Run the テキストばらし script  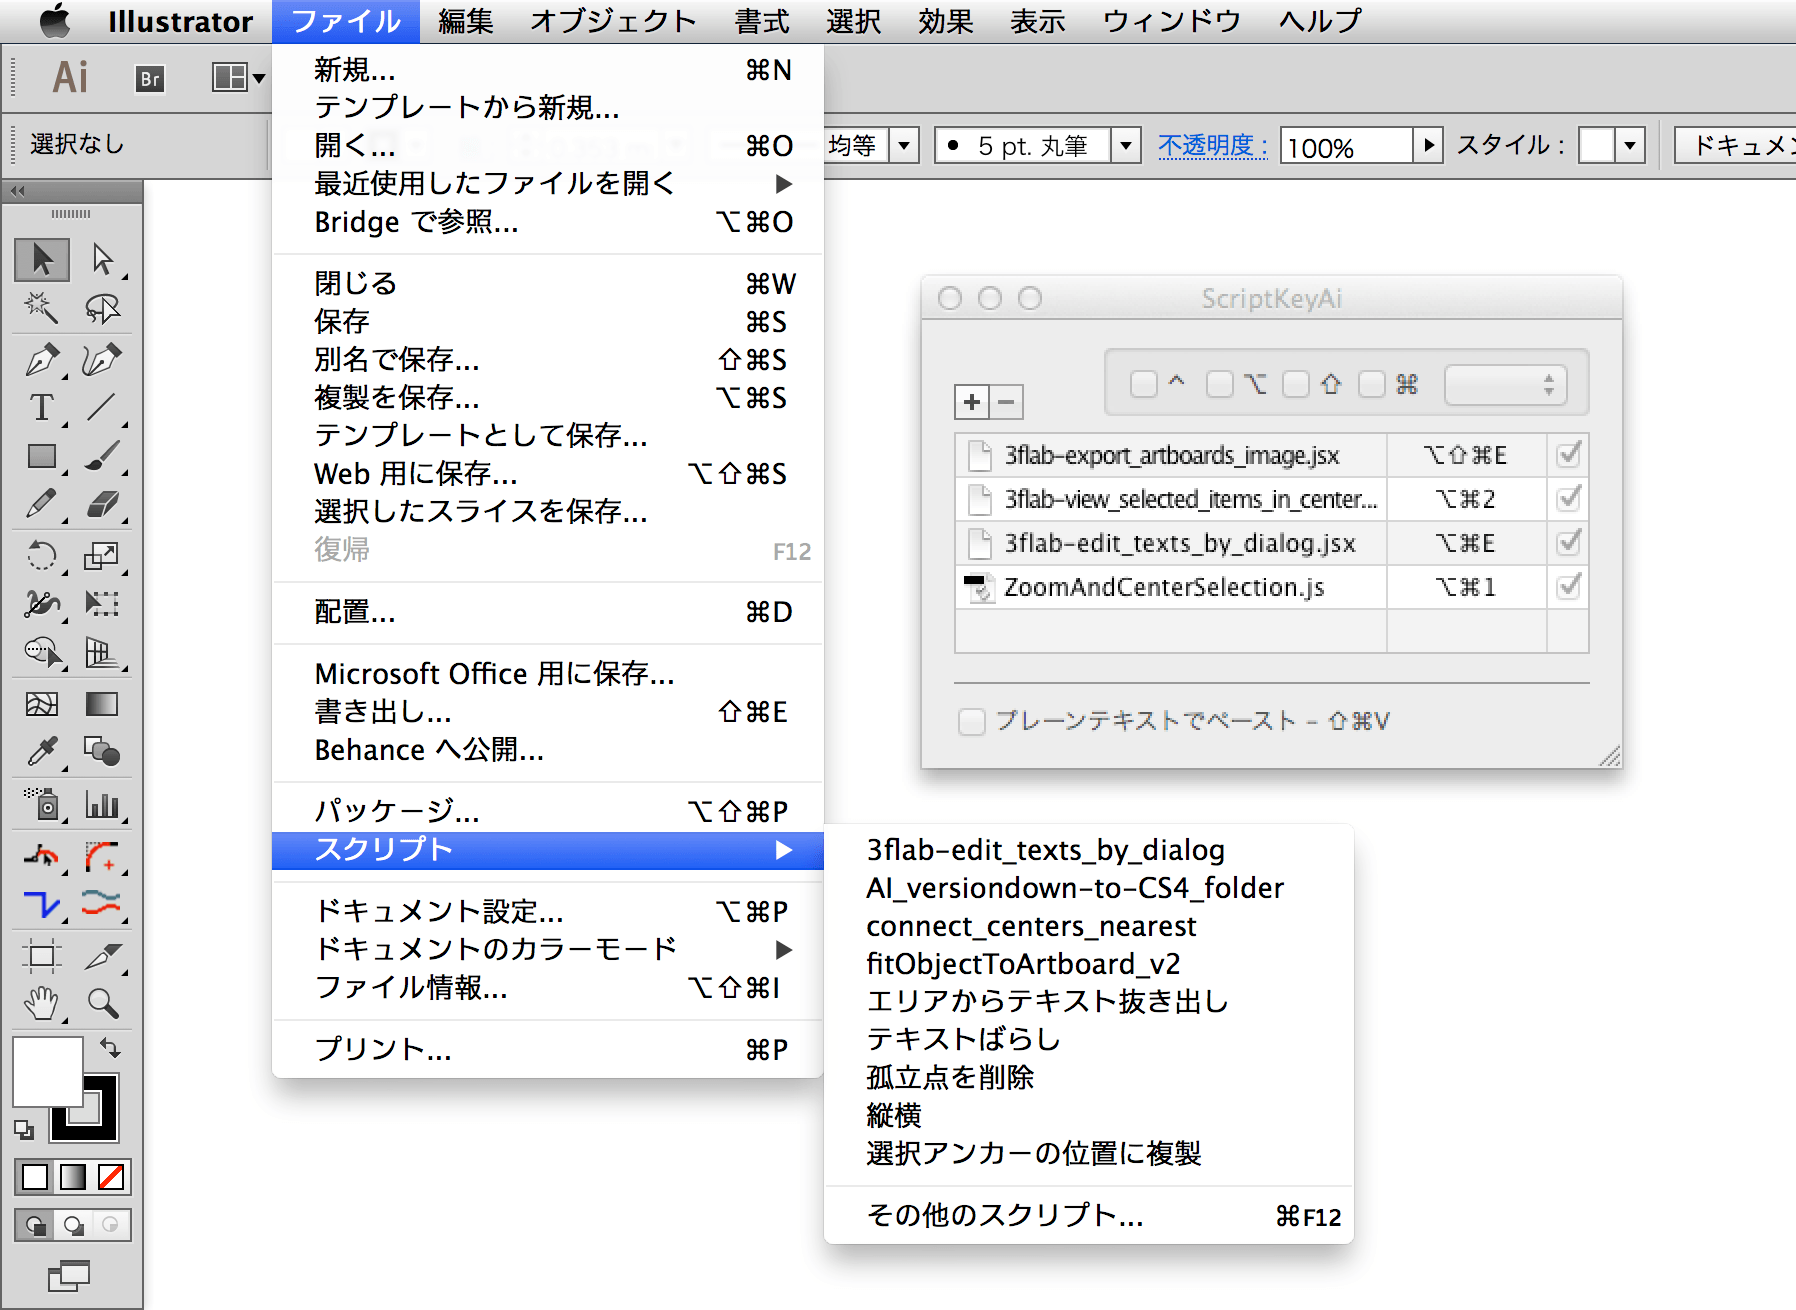(1089, 1040)
